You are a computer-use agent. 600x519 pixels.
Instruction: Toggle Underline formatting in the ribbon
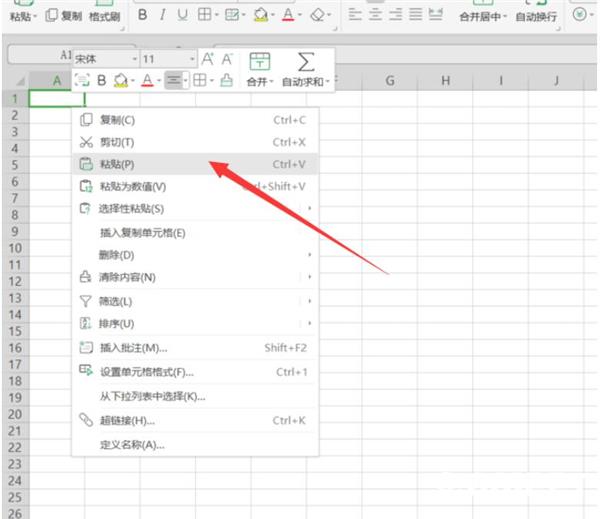(x=183, y=15)
